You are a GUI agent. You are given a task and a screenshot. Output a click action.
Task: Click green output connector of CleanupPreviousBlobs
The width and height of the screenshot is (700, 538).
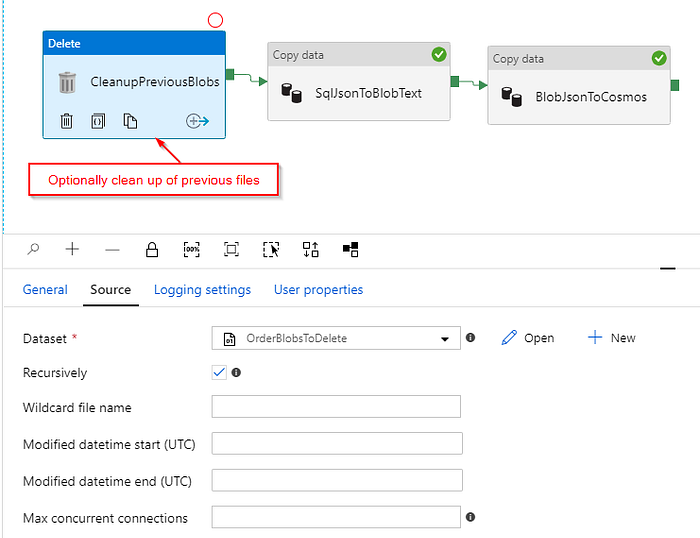[x=230, y=74]
